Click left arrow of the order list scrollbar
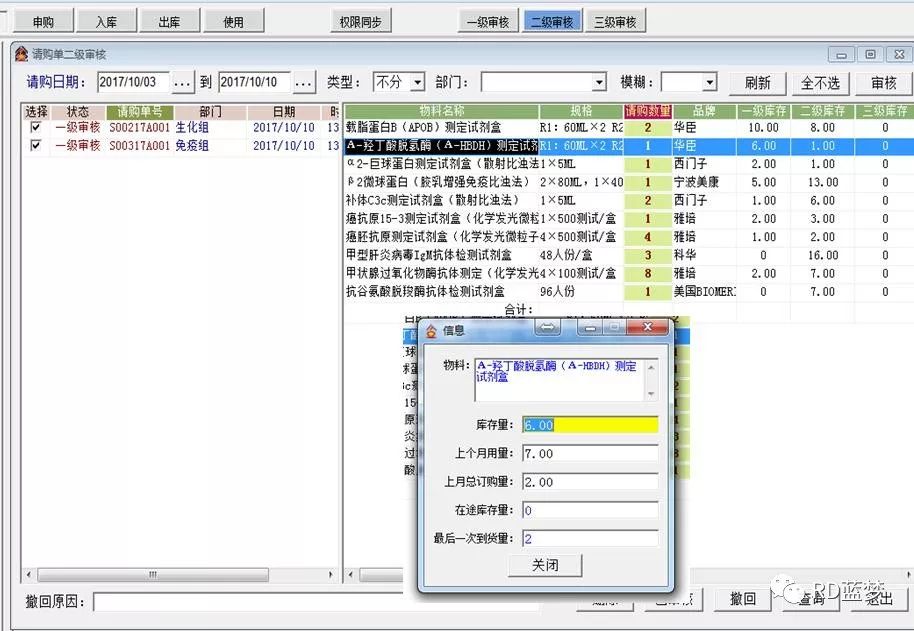The height and width of the screenshot is (631, 914). pos(30,575)
